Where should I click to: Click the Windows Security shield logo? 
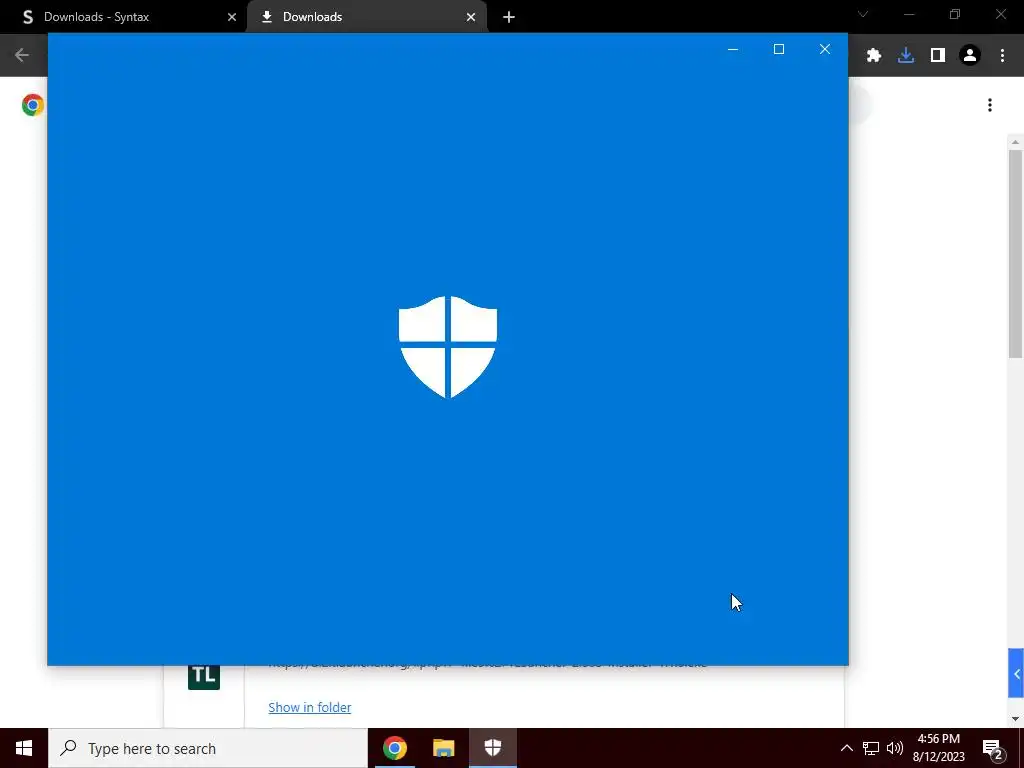pos(448,347)
